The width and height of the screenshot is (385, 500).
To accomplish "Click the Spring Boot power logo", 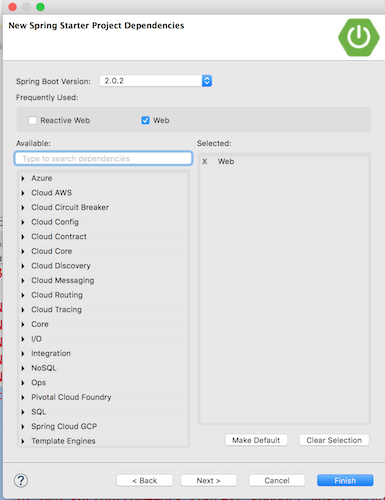I will click(x=359, y=37).
